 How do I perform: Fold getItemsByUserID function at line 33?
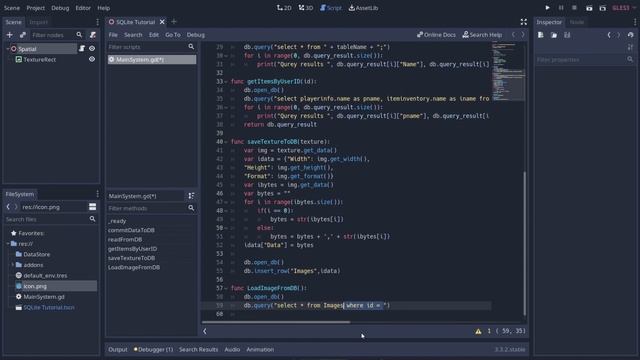click(x=226, y=82)
